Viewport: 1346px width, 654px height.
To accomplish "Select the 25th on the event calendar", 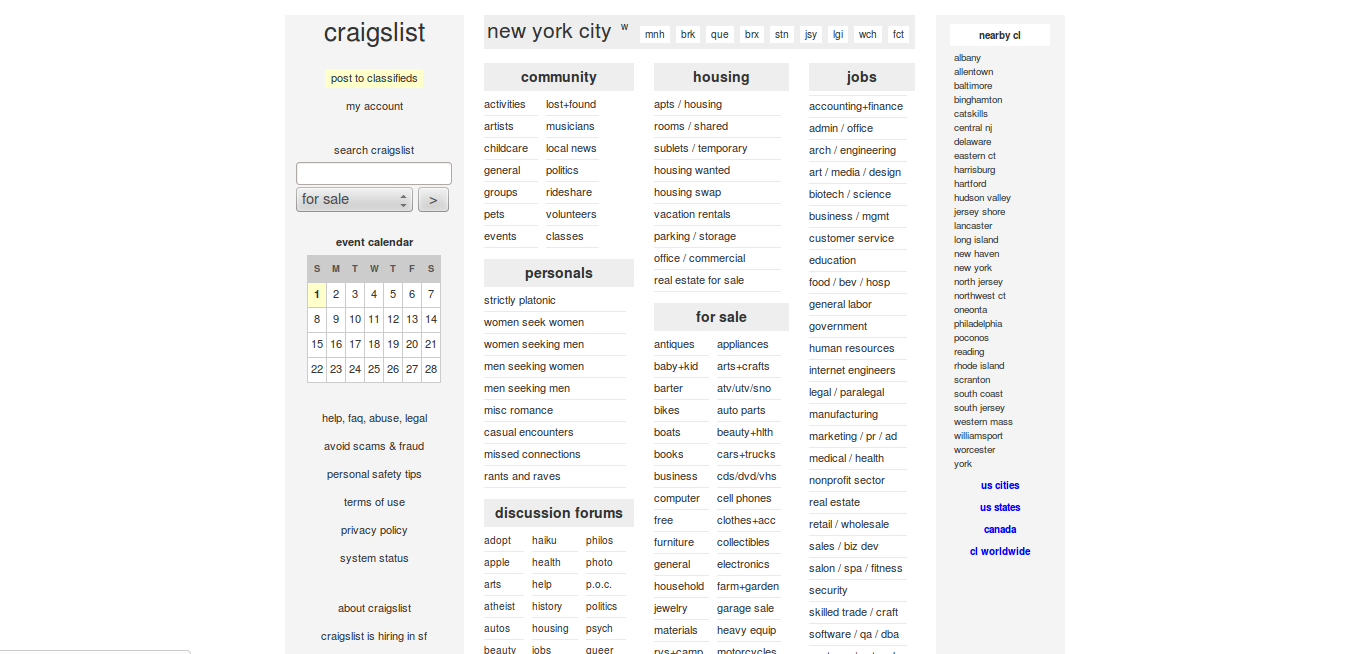I will tap(373, 368).
